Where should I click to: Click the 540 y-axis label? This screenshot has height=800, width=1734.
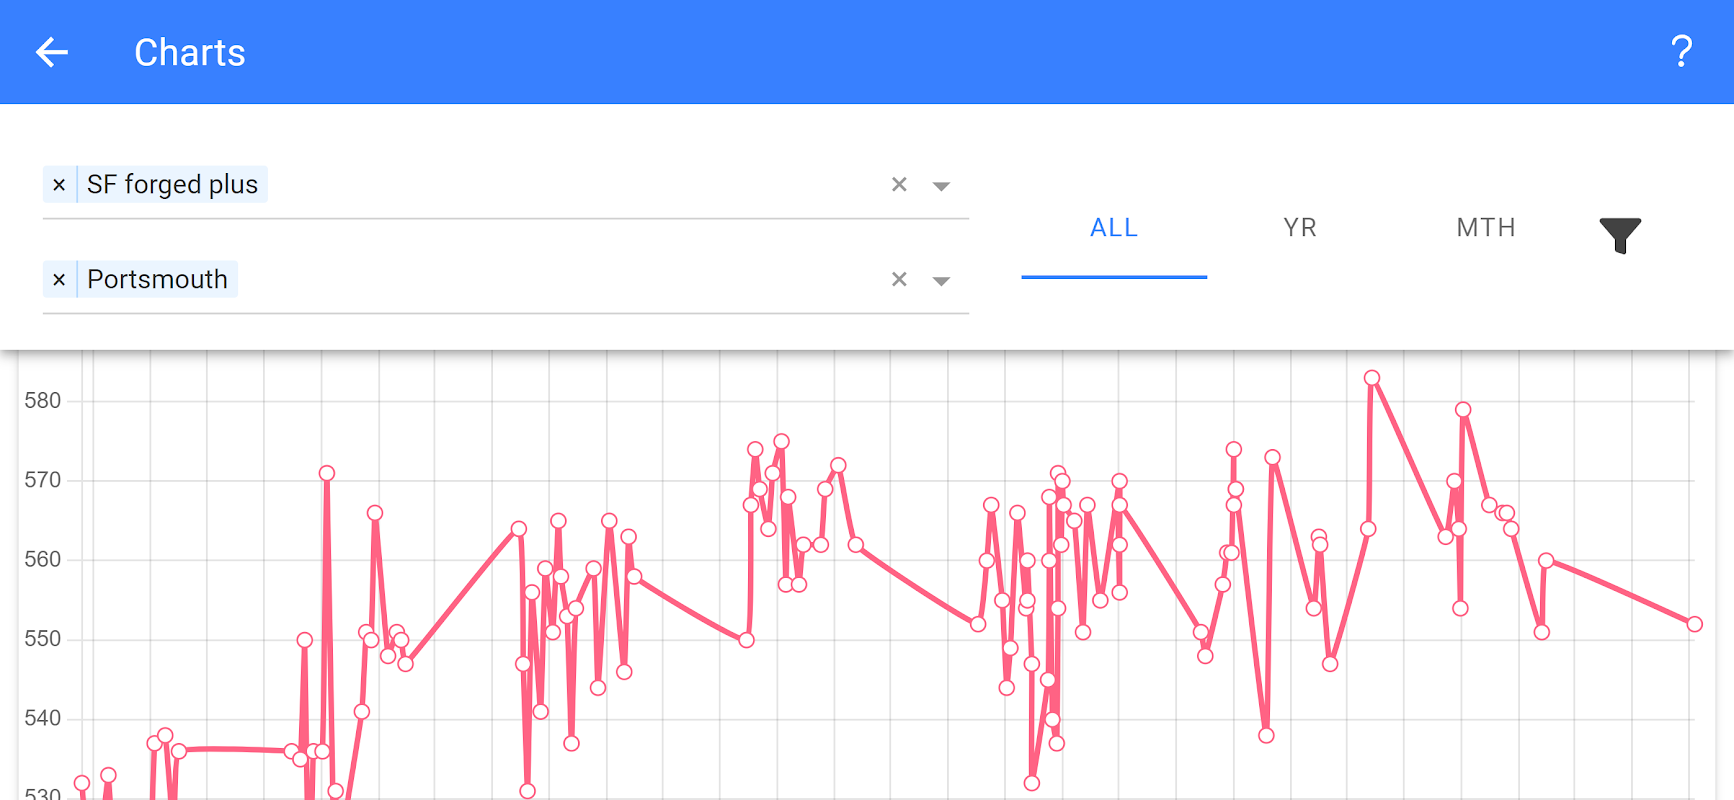[x=43, y=718]
